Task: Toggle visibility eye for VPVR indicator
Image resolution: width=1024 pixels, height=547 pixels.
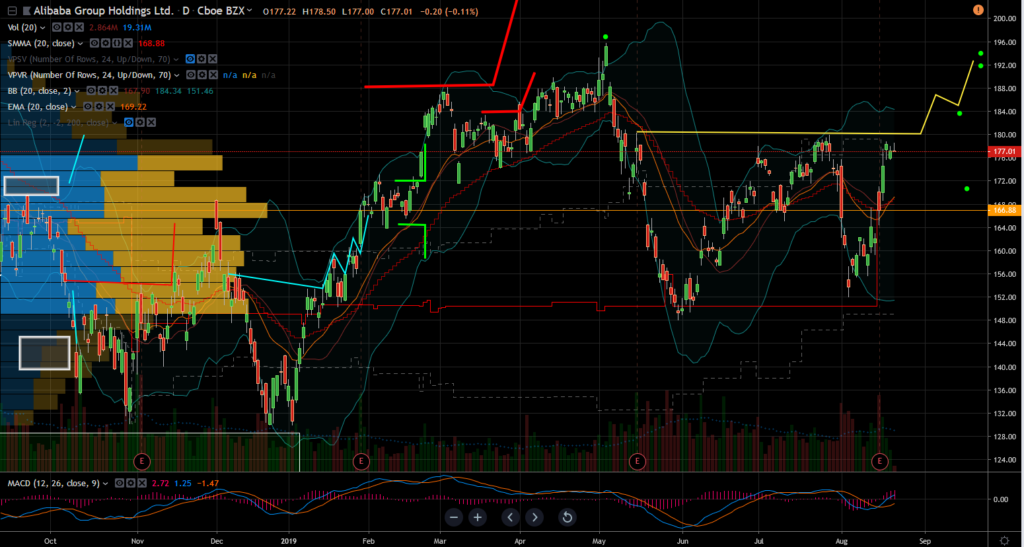Action: click(x=191, y=75)
